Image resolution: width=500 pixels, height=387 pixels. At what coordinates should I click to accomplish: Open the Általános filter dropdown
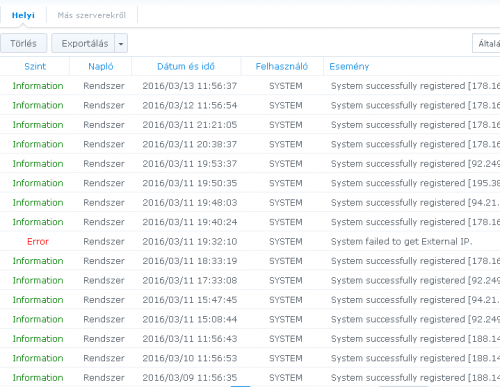click(x=486, y=43)
